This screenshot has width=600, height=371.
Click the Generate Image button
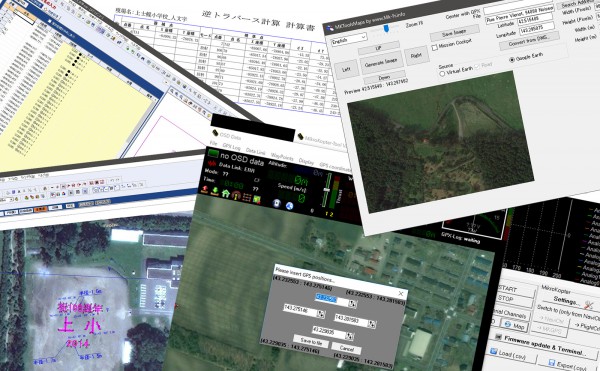click(x=381, y=62)
